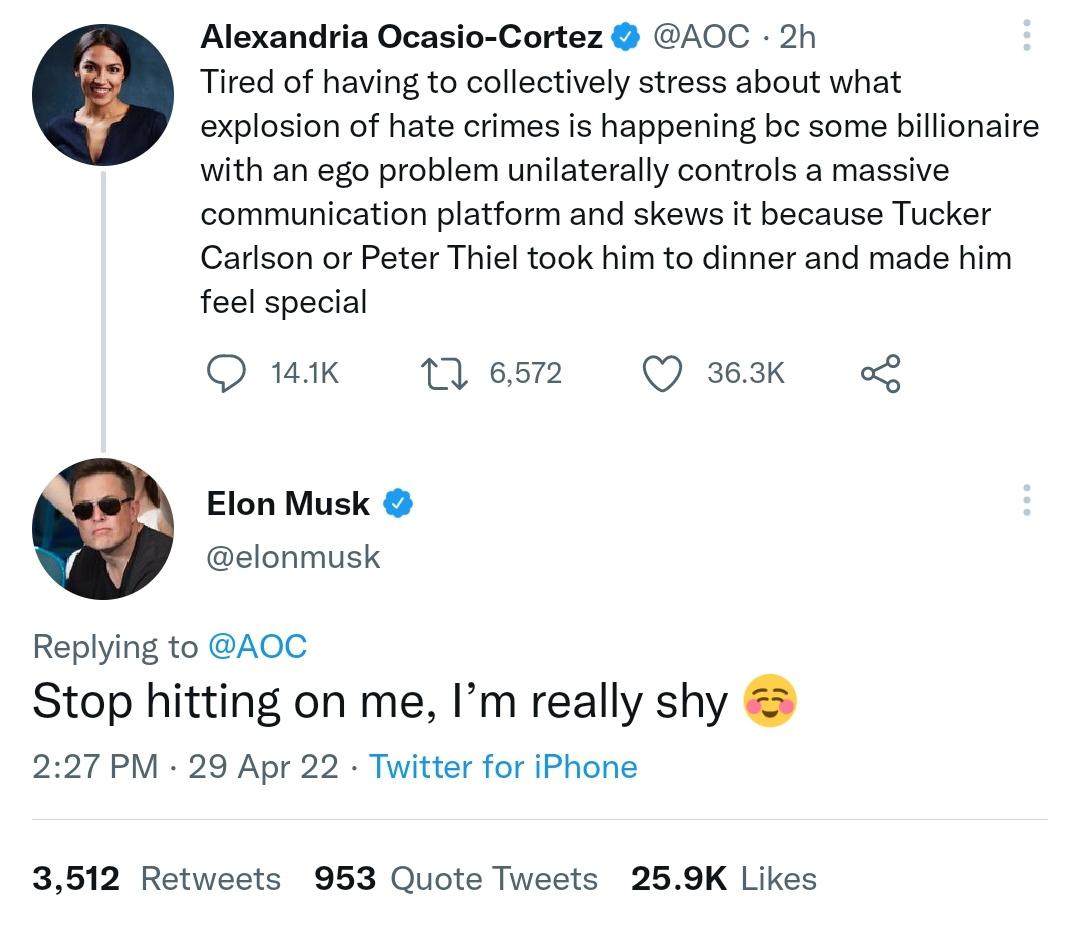Viewport: 1080px width, 928px height.
Task: Click the share icon on AOC's tweet
Action: click(x=880, y=373)
